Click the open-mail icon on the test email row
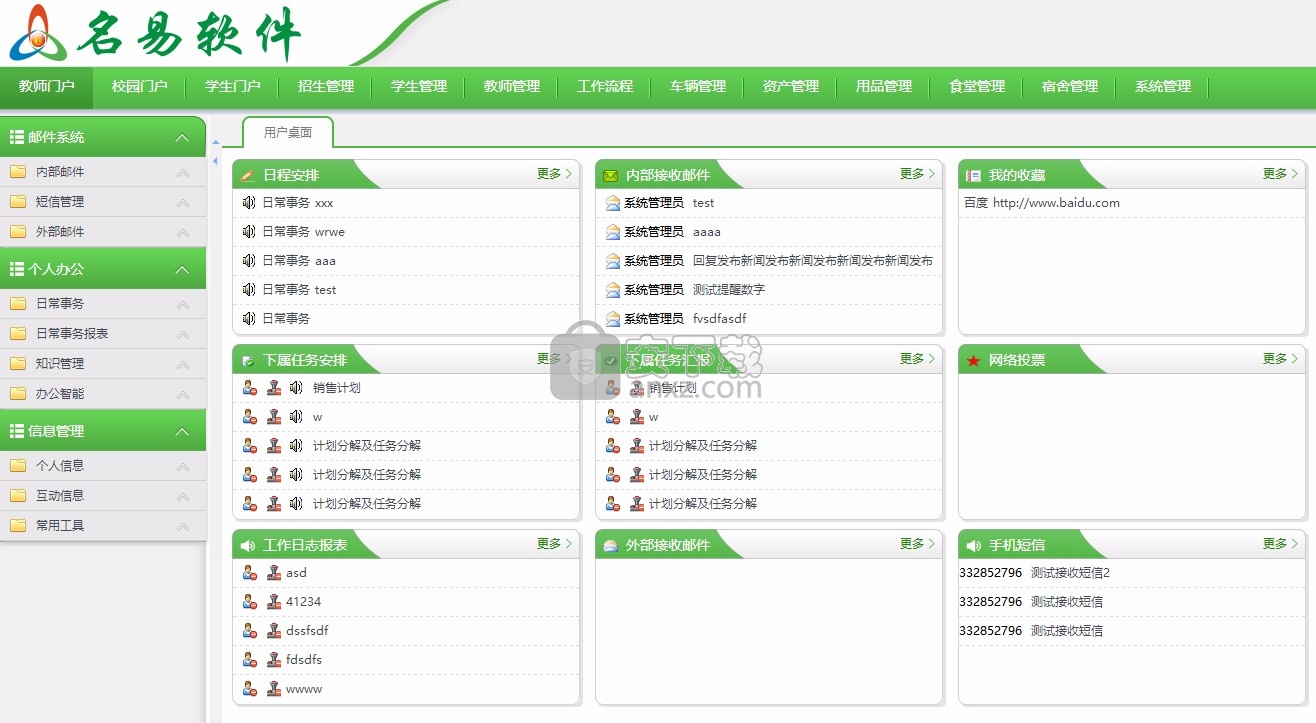 [613, 202]
